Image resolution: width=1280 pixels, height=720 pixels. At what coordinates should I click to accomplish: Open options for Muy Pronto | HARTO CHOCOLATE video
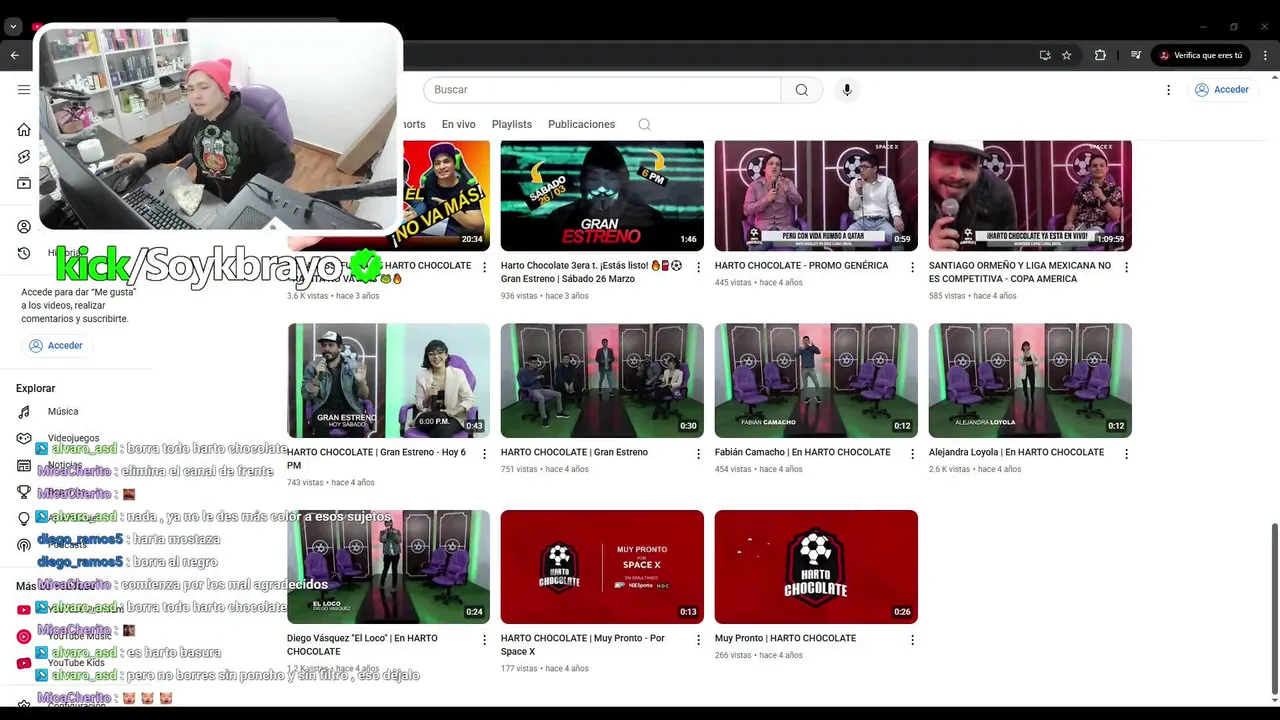[x=912, y=640]
